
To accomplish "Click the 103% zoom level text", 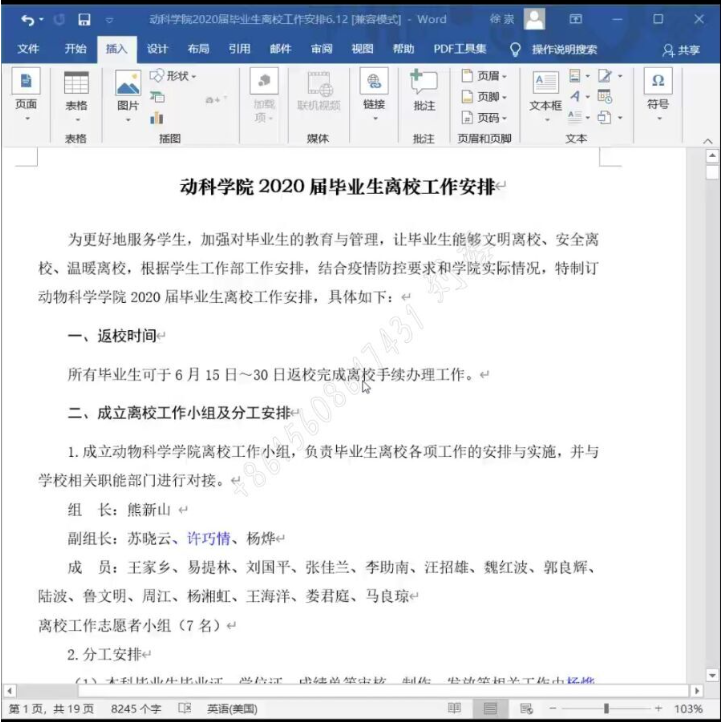I will point(688,708).
